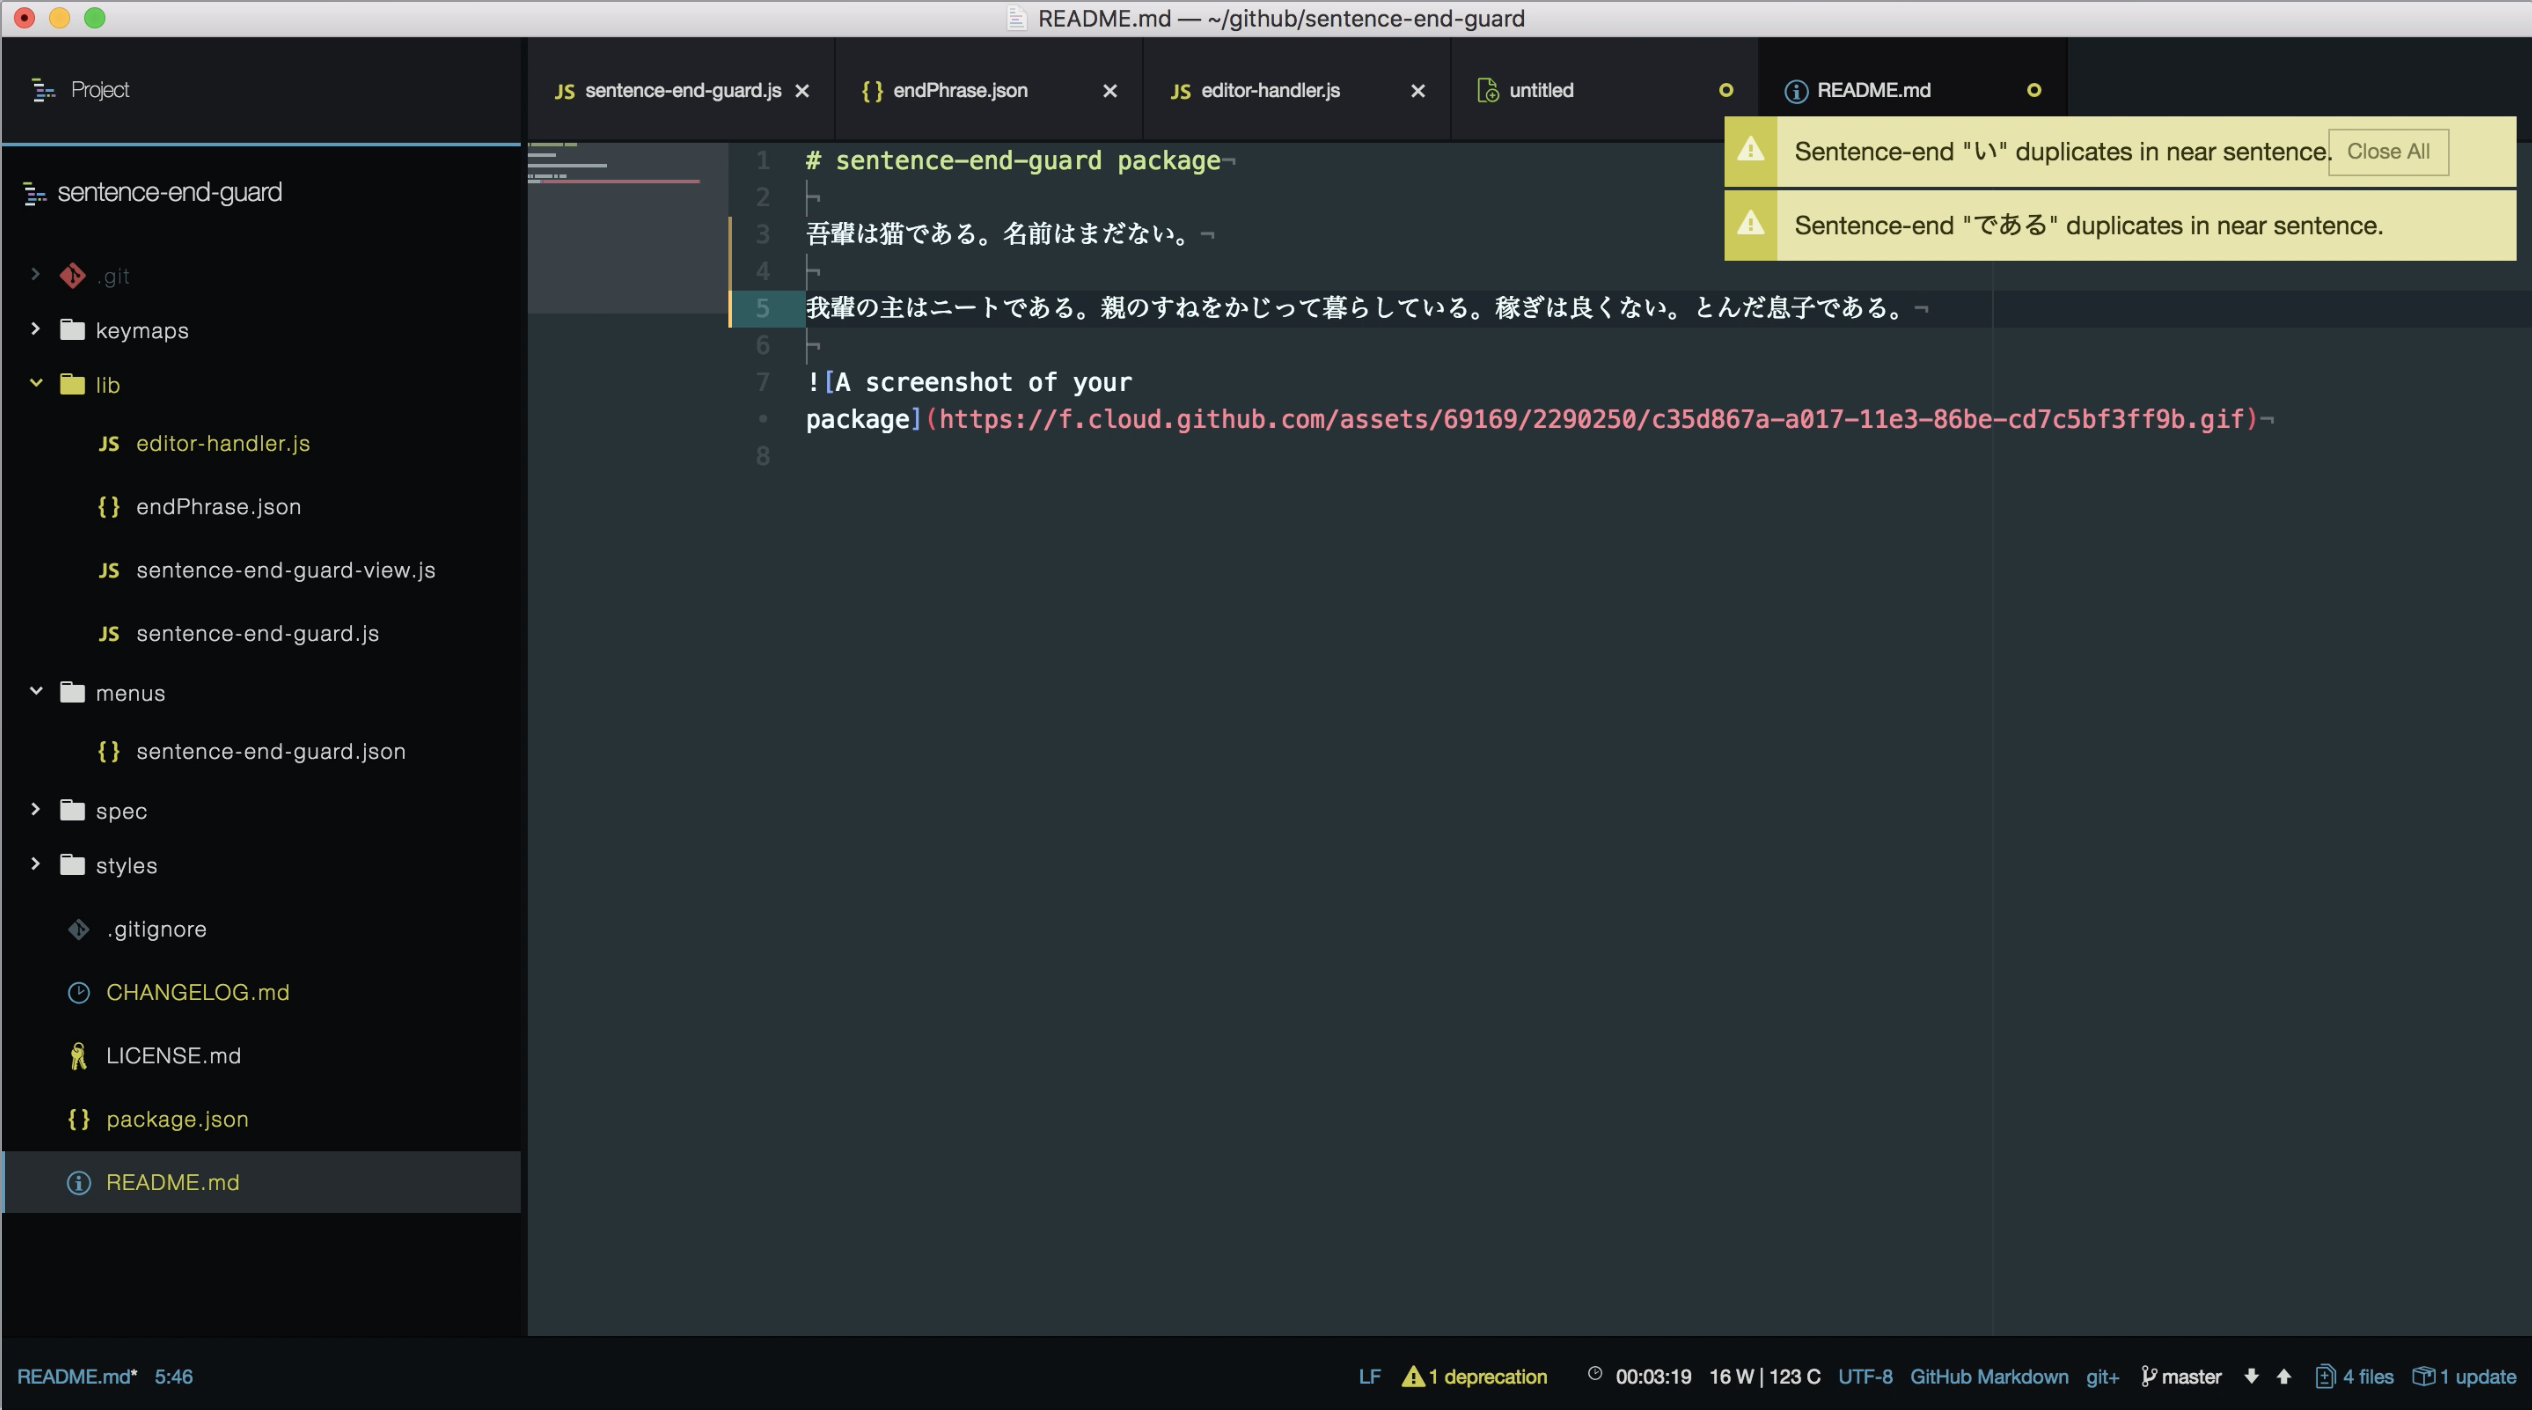Click the modified dot on untitled tab

coord(1726,91)
